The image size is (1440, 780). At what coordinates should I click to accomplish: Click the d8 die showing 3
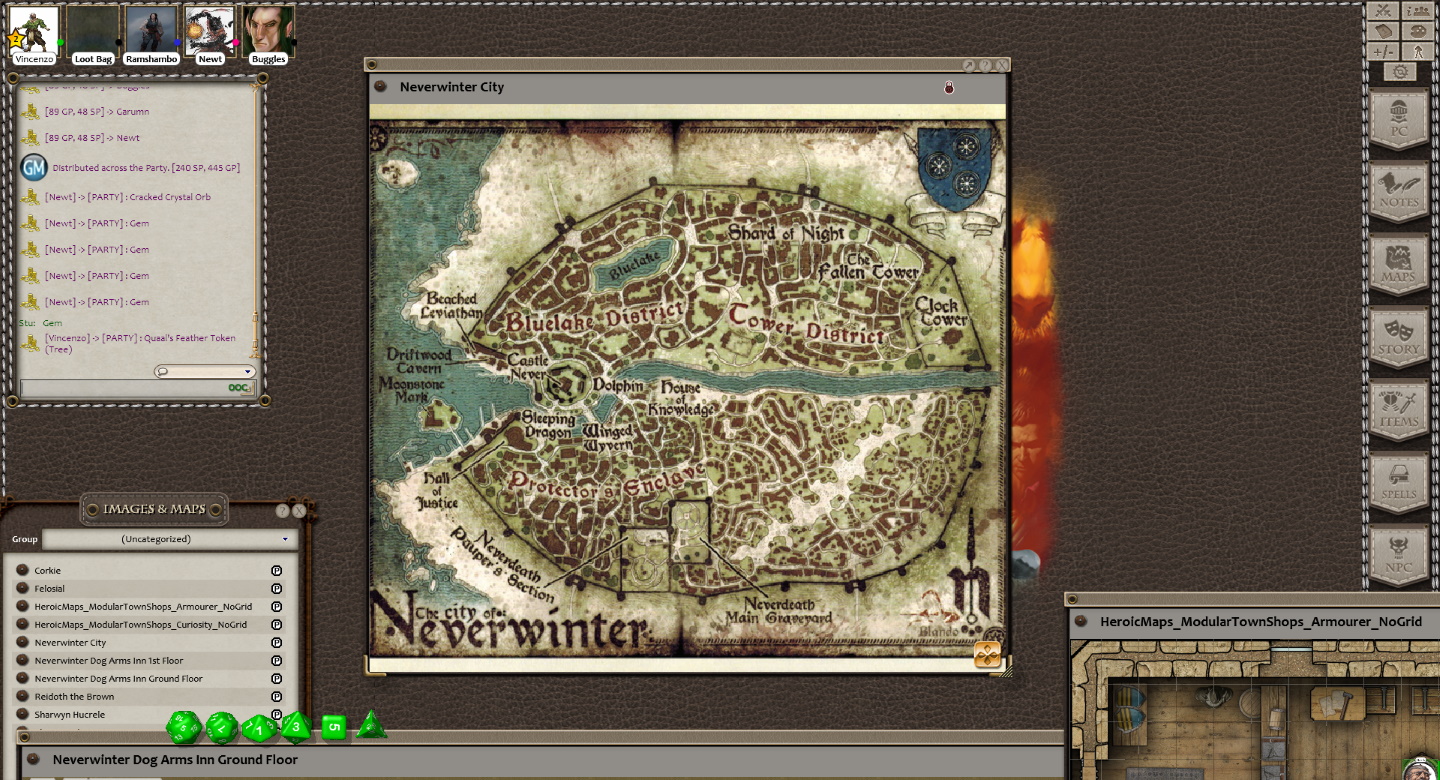pos(296,726)
